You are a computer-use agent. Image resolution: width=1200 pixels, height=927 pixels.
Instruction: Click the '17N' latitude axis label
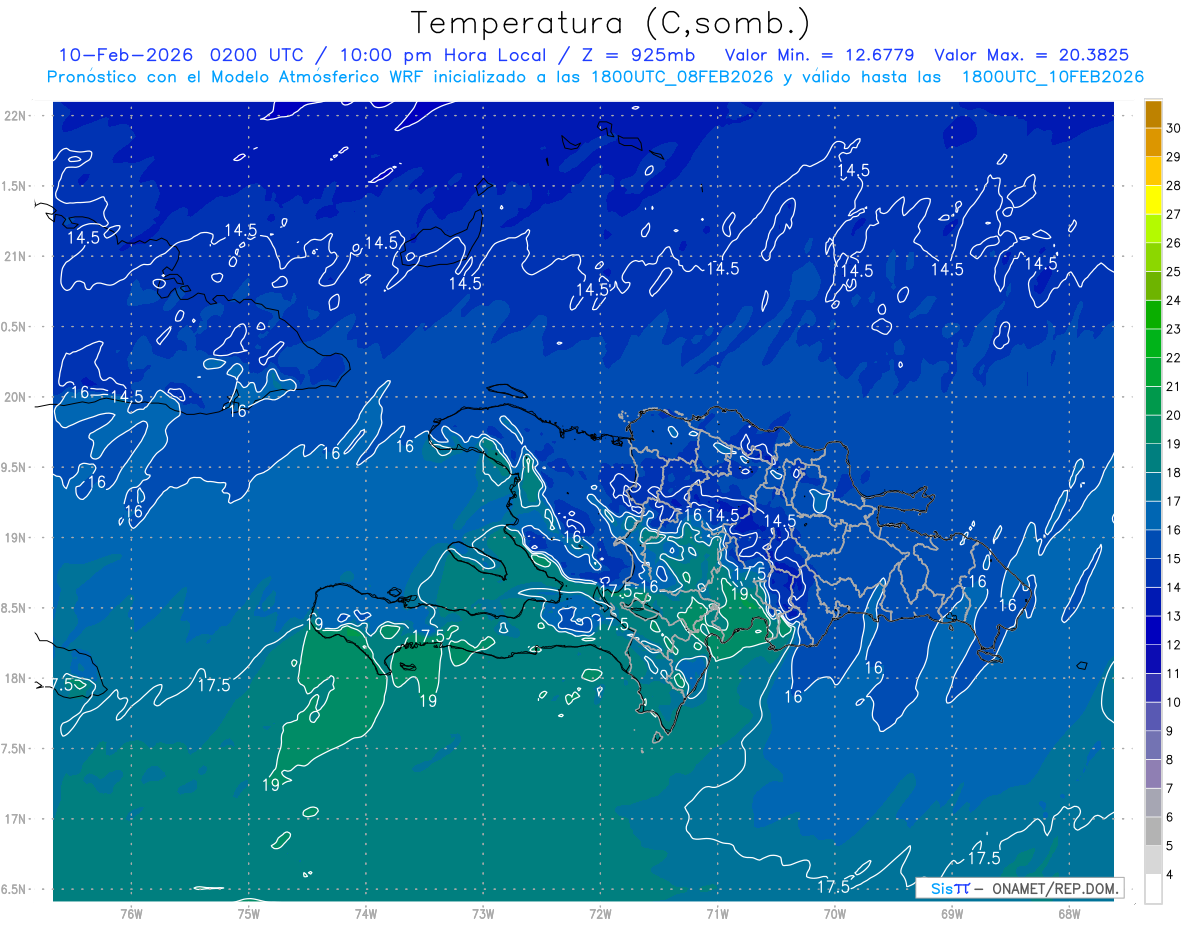click(15, 820)
